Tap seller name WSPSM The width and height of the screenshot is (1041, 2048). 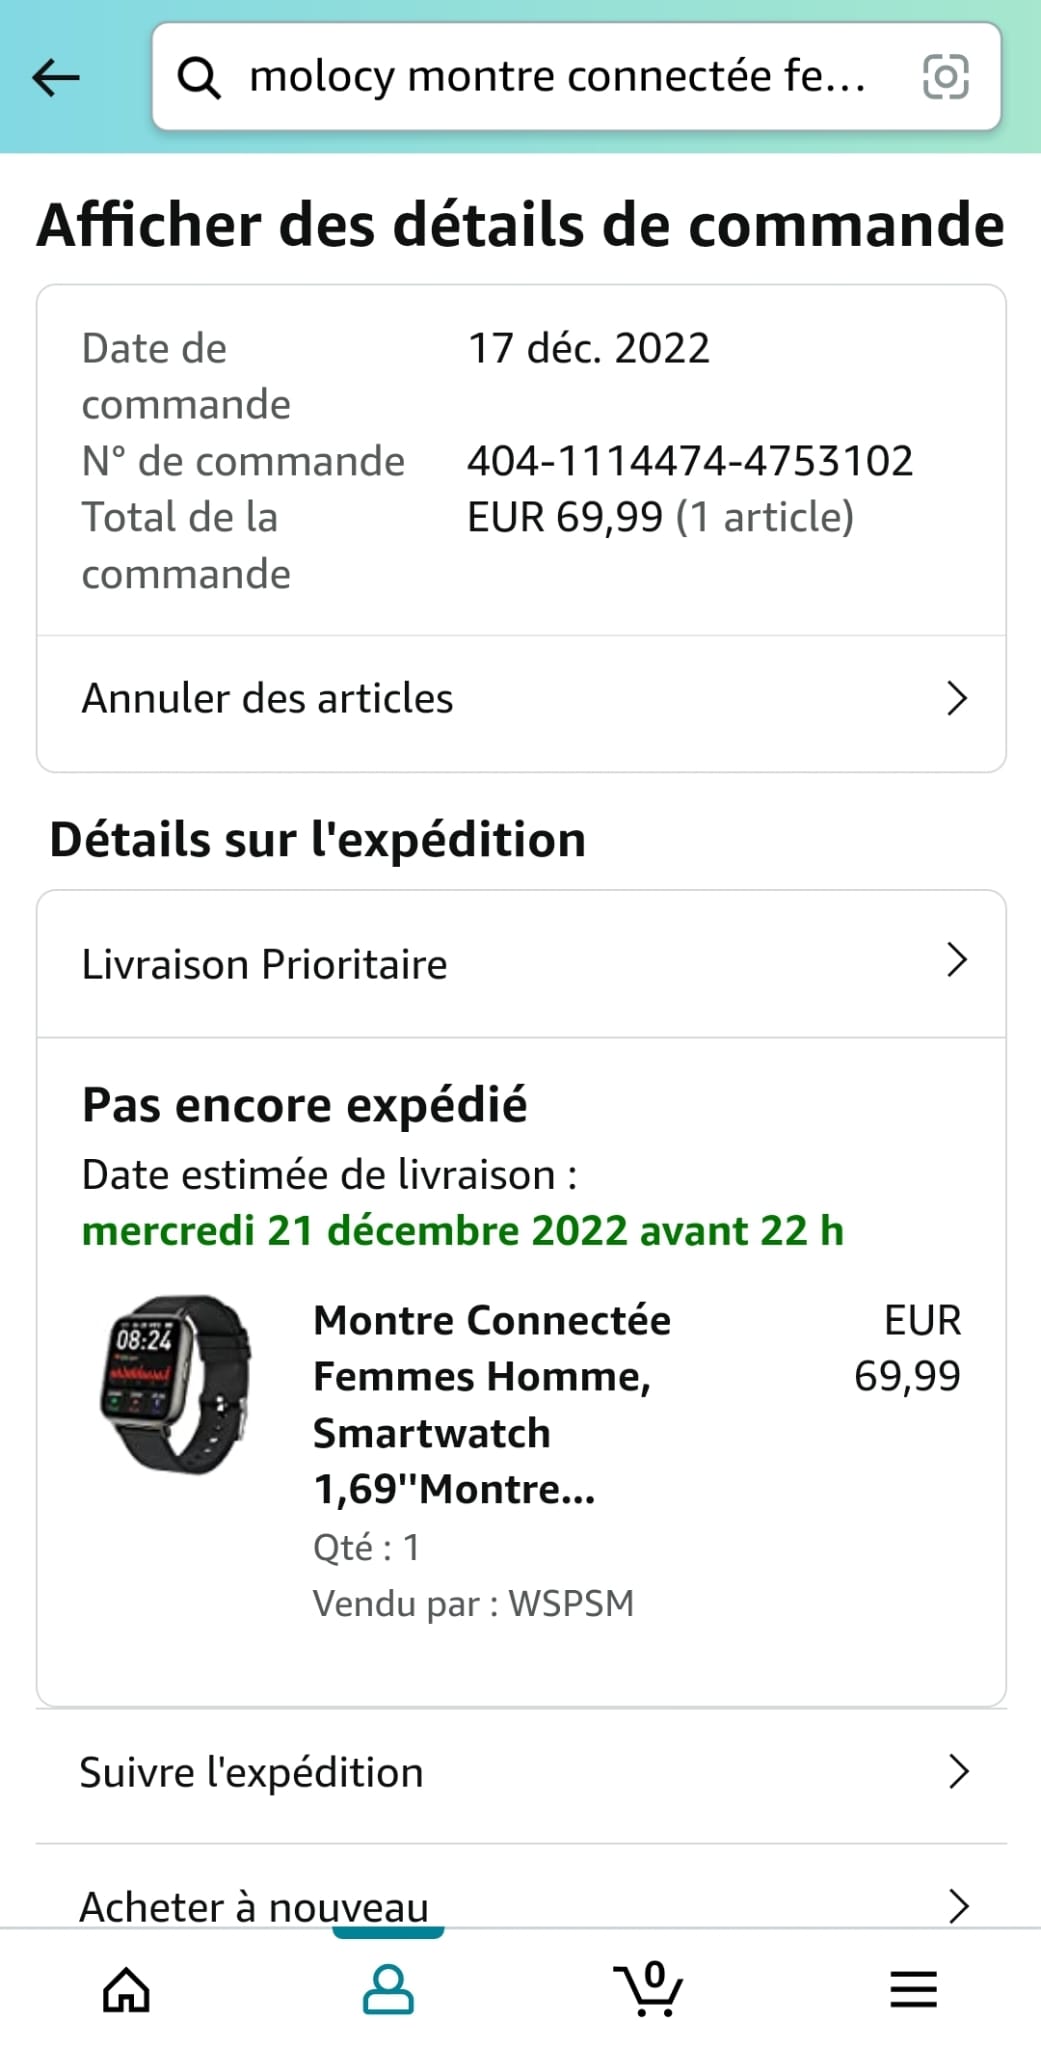click(571, 1604)
